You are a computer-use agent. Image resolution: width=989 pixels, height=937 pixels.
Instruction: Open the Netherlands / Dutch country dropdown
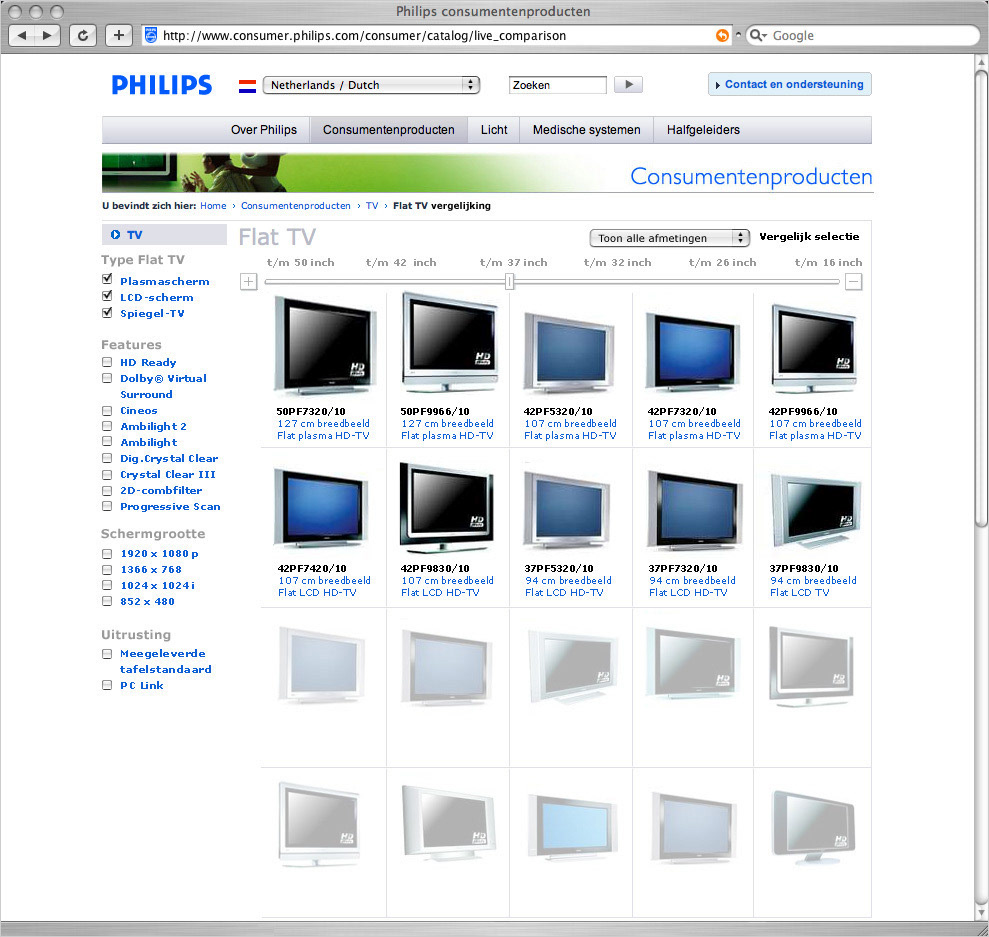coord(371,85)
